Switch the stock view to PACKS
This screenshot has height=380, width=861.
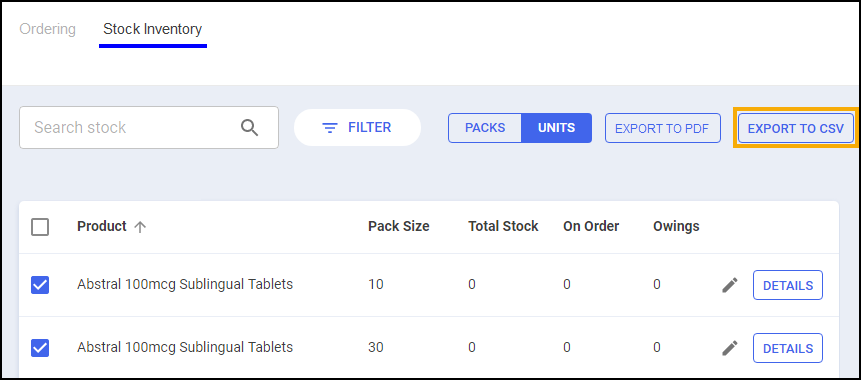point(485,128)
